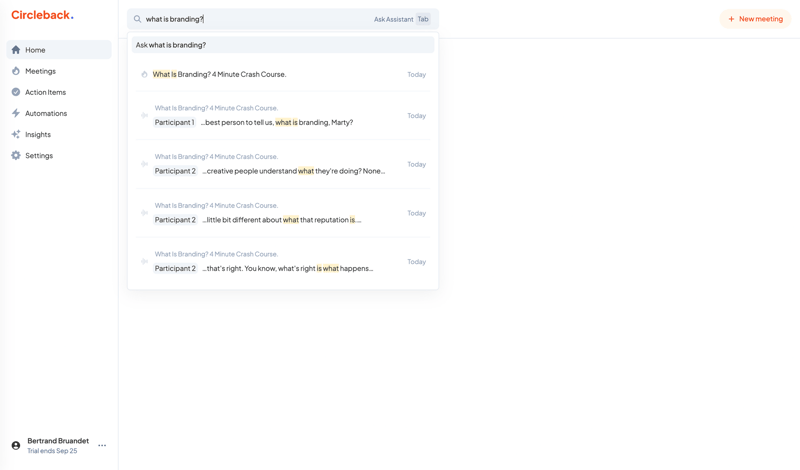Click the meeting title above the Participant 1 snippet
The image size is (800, 470).
pos(216,108)
